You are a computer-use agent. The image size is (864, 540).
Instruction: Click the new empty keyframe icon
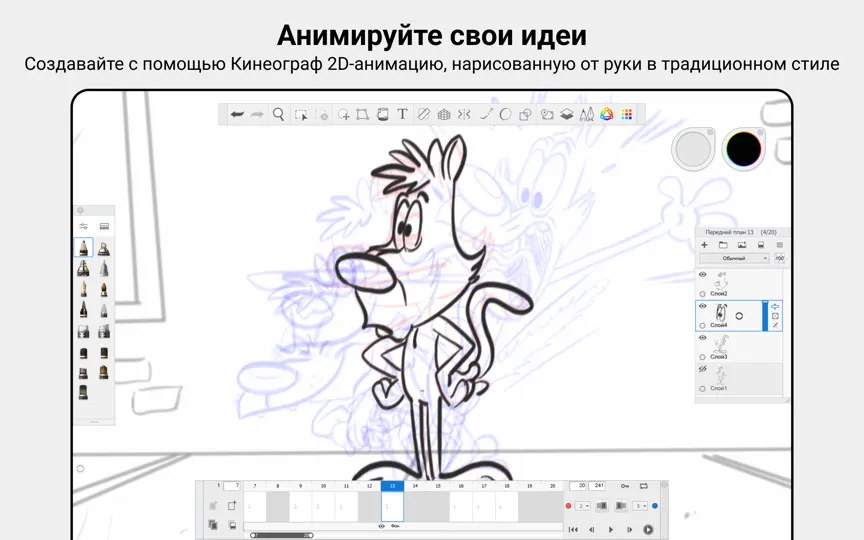pos(233,505)
